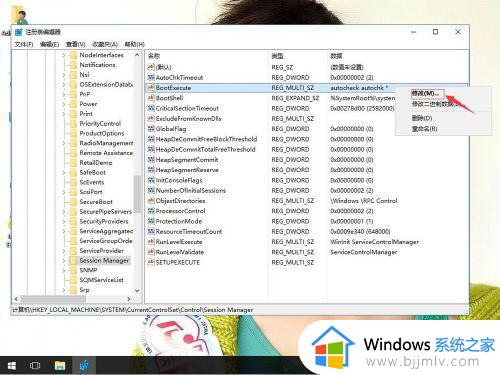The height and width of the screenshot is (375, 500).
Task: Open Task View on the taskbar
Action: pyautogui.click(x=35, y=366)
